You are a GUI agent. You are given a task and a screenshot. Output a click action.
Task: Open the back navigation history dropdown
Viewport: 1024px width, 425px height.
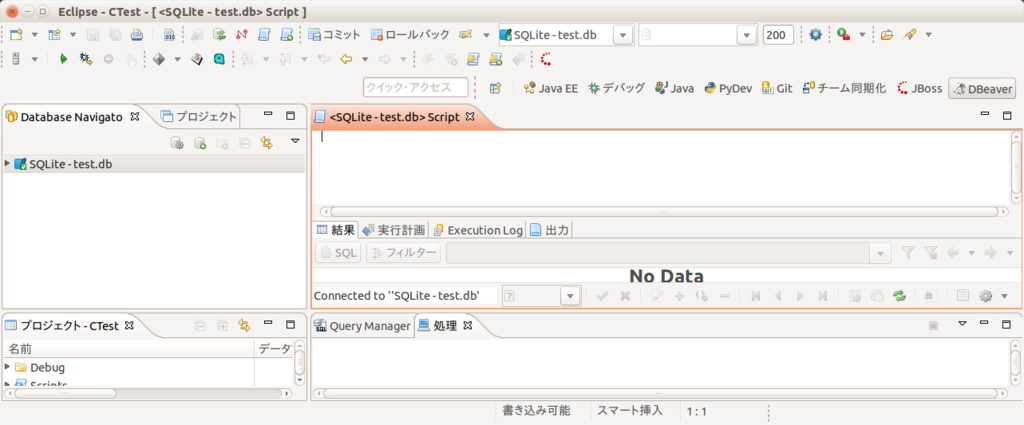pyautogui.click(x=365, y=59)
